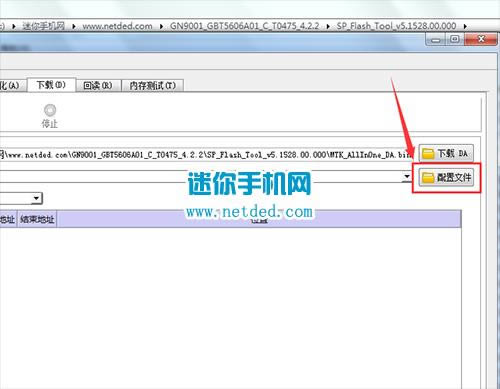The image size is (500, 389).
Task: Expand arrow between www.netded.com and GN9001 folder
Action: point(161,26)
